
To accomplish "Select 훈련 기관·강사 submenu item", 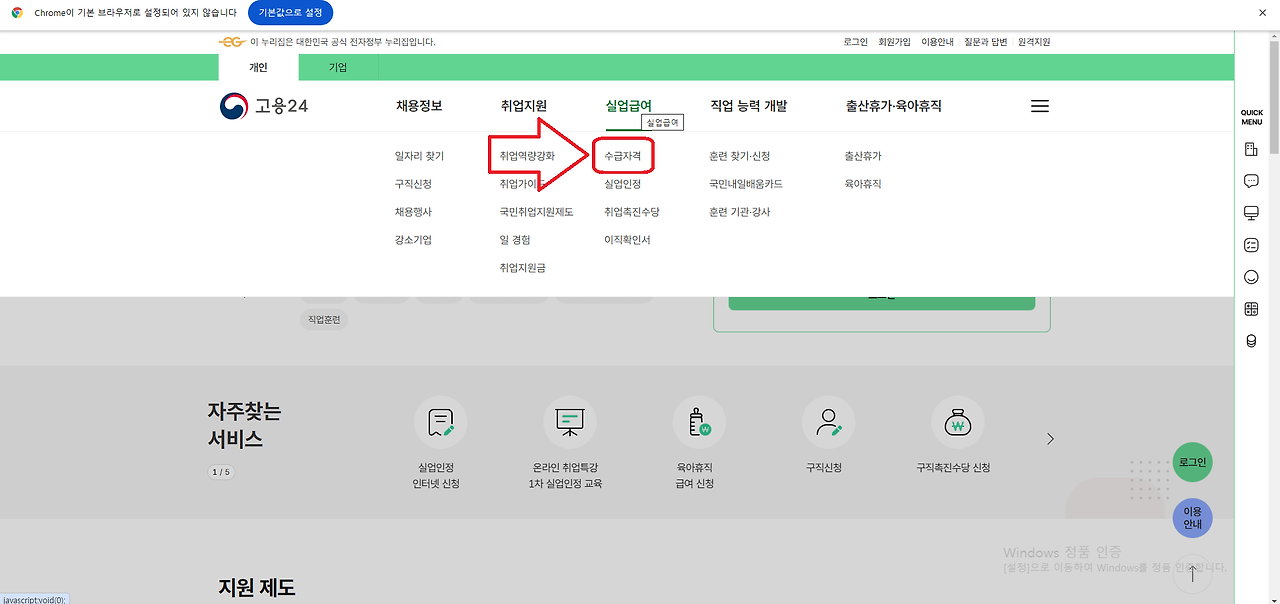I will [739, 212].
